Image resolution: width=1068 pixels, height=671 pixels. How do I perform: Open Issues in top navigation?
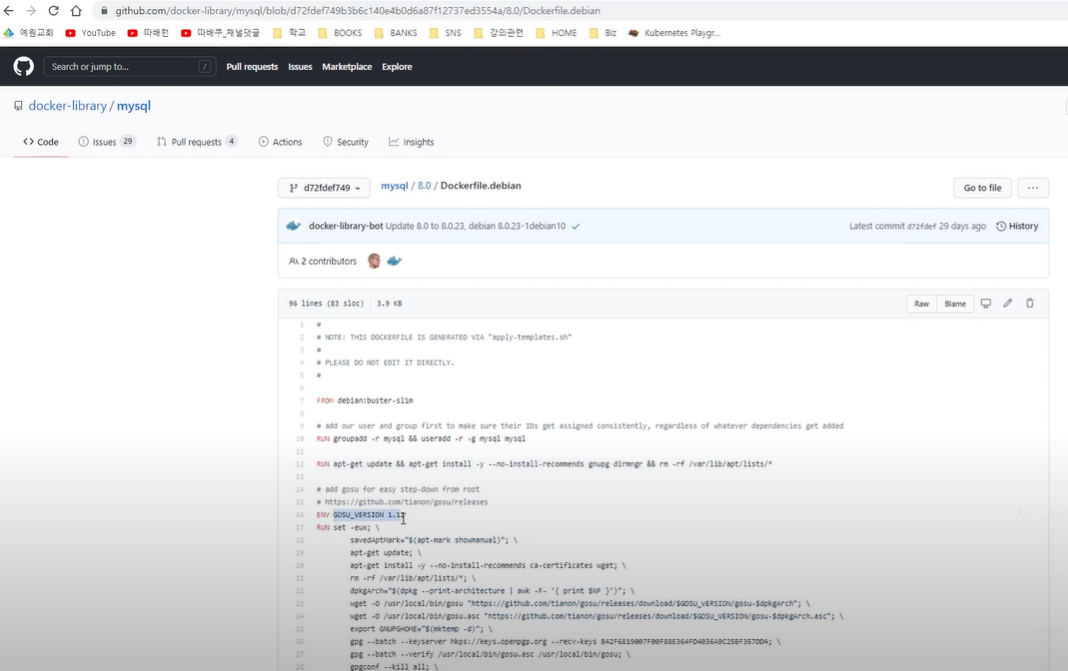click(300, 67)
